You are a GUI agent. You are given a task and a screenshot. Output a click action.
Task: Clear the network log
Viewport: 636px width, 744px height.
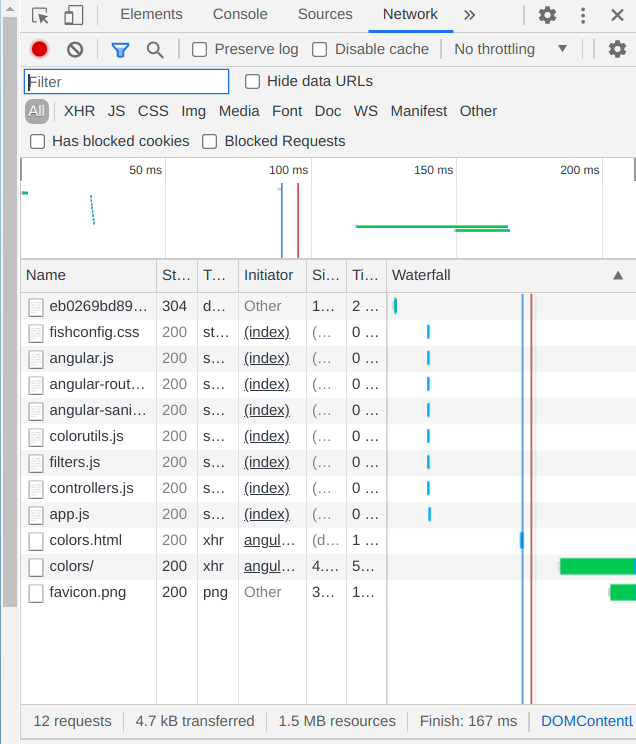pos(75,49)
